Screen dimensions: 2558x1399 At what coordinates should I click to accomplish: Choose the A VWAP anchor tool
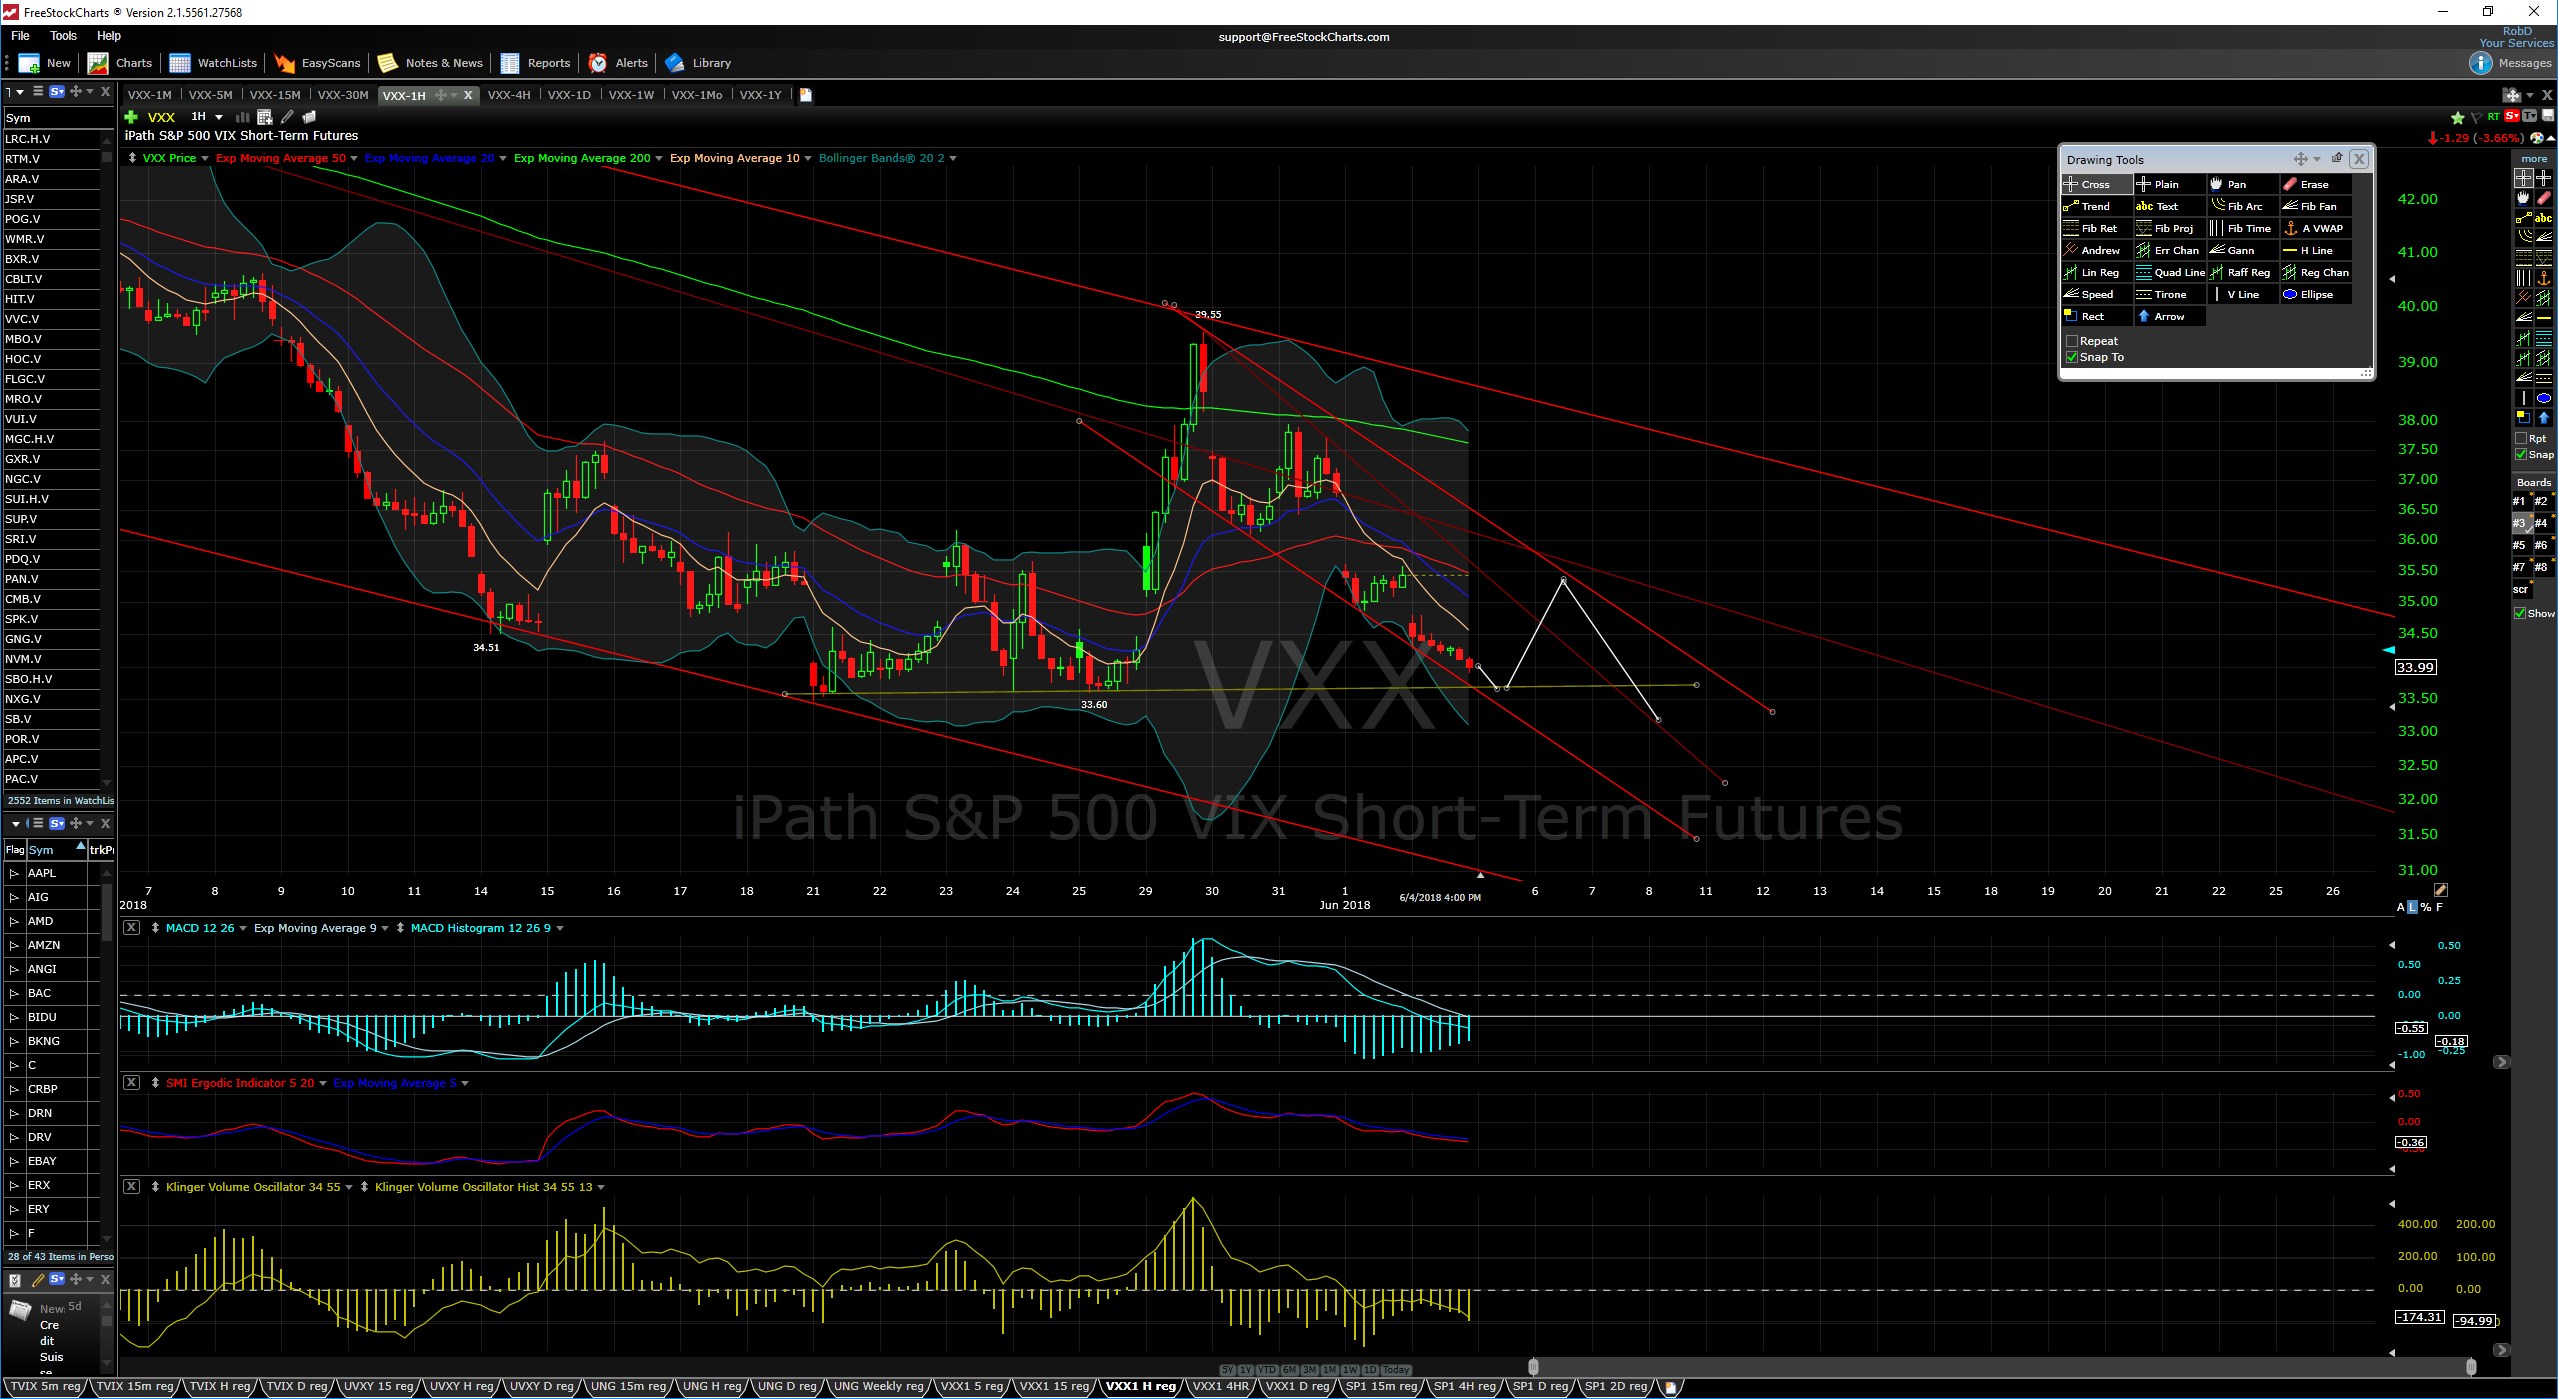click(x=2320, y=229)
